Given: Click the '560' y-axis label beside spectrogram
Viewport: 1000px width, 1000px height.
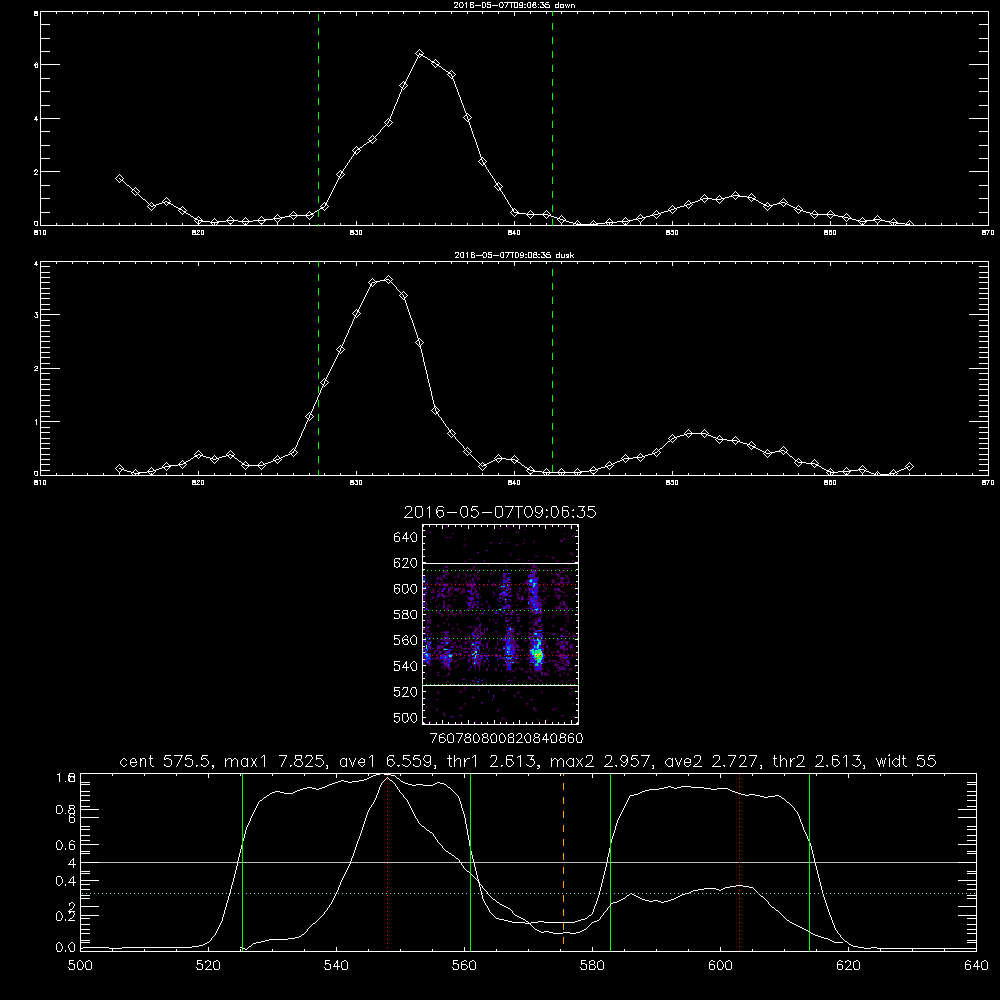Looking at the screenshot, I should pos(406,640).
